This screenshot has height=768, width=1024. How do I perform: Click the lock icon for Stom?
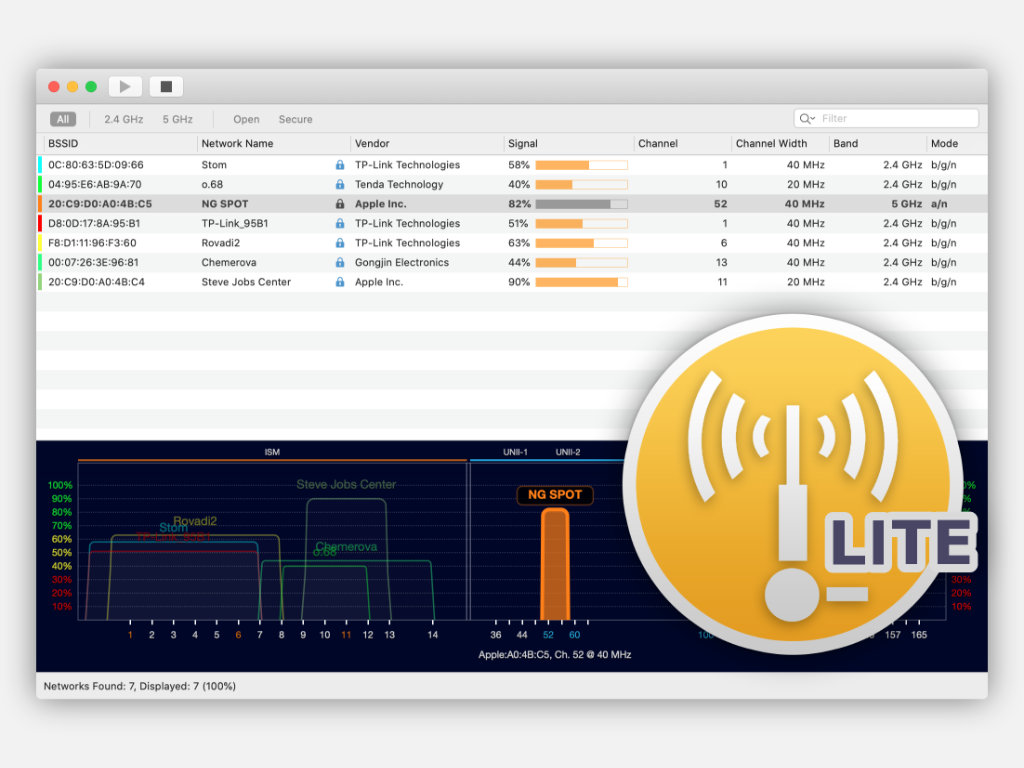click(340, 165)
